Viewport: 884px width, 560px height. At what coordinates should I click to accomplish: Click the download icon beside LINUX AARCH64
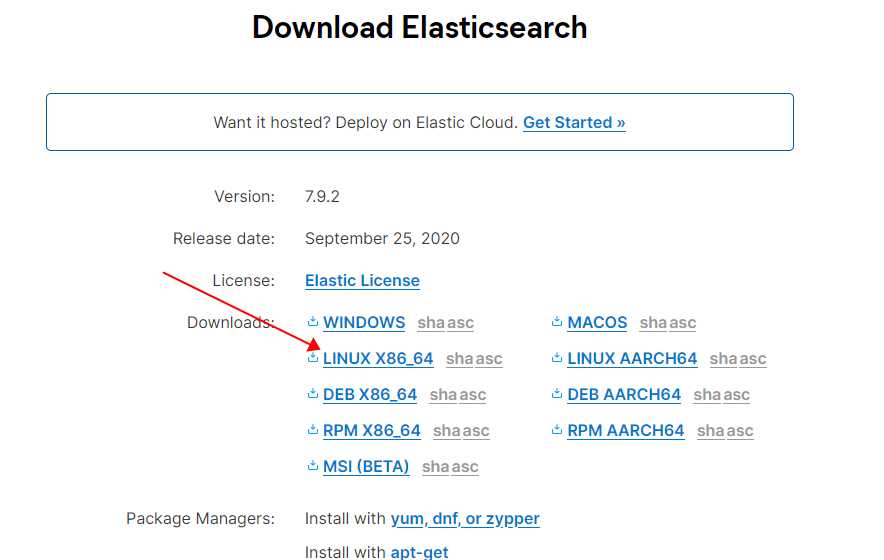pos(557,358)
